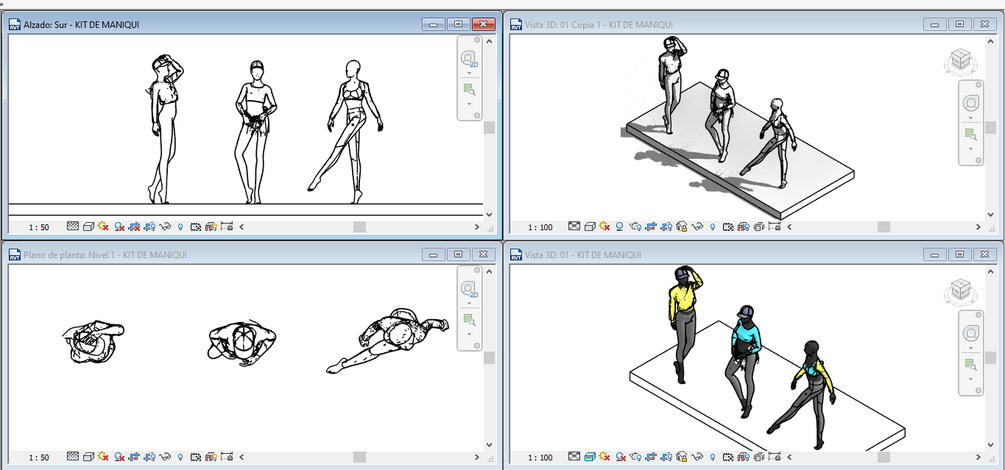
Task: Open Temporary View Properties in Alzado: Sur
Action: point(196,226)
